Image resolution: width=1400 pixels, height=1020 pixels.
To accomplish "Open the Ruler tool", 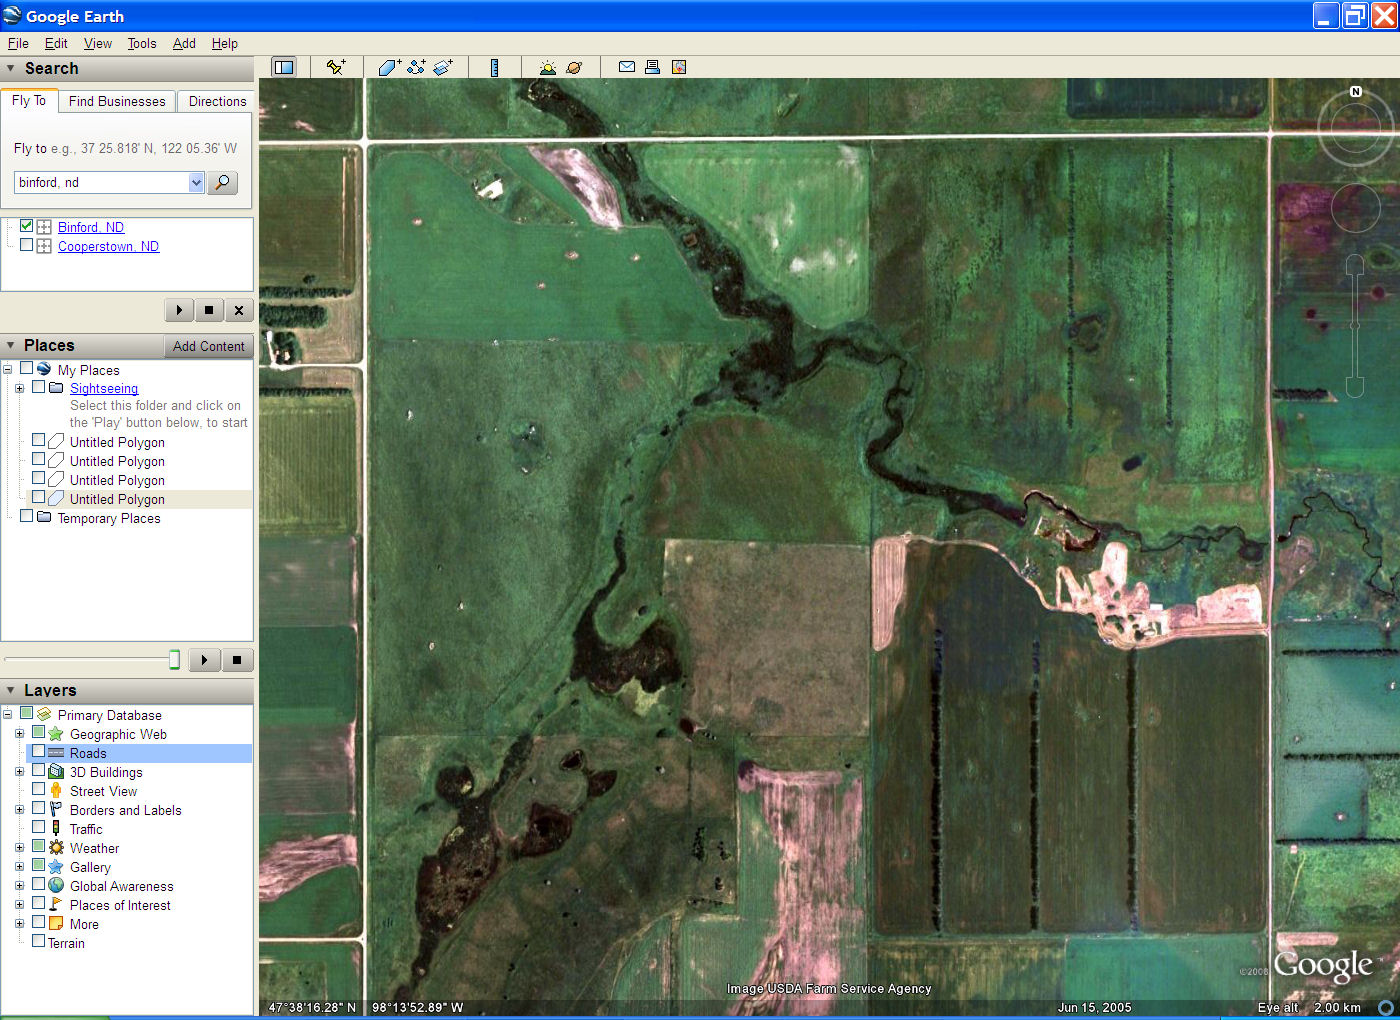I will (494, 67).
